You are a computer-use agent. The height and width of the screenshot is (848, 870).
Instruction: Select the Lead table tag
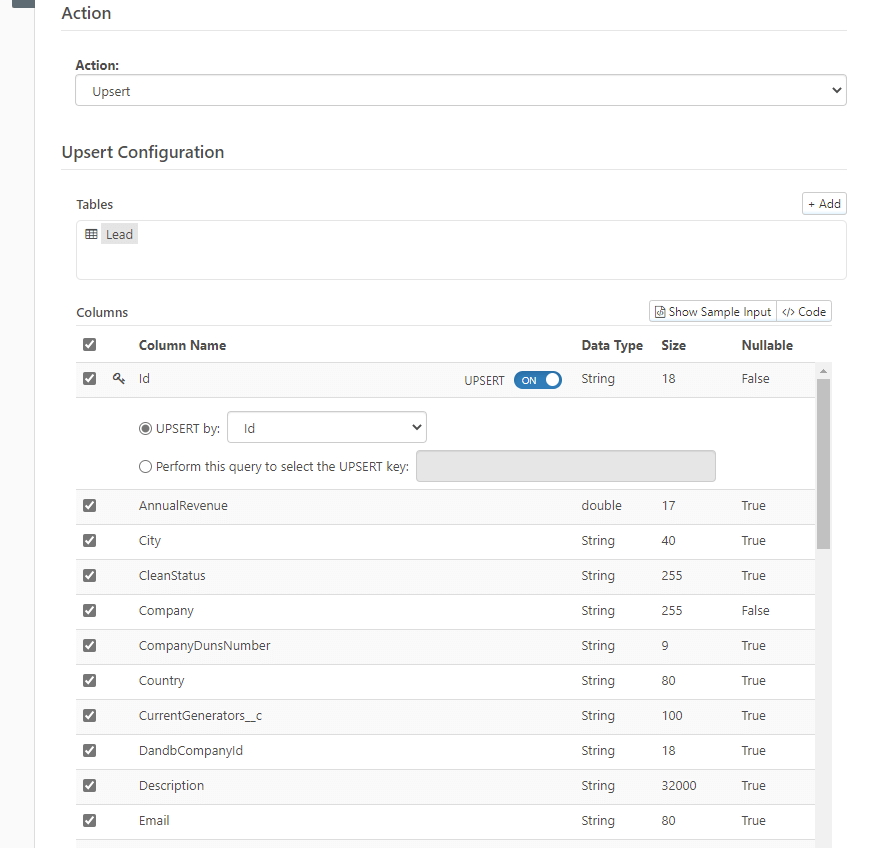point(119,235)
